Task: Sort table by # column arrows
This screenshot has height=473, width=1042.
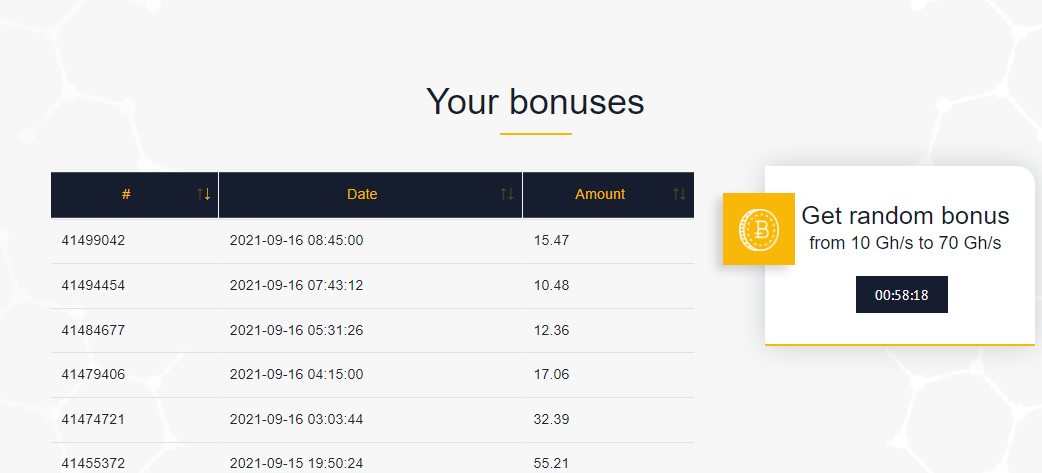Action: click(204, 194)
